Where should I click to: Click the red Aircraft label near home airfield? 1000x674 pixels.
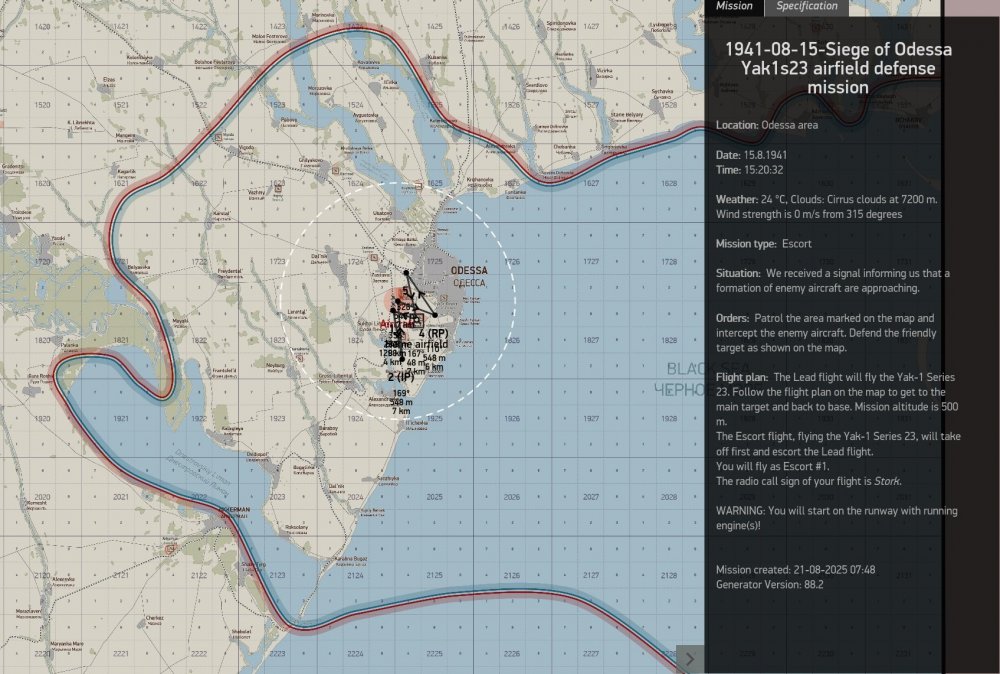397,325
